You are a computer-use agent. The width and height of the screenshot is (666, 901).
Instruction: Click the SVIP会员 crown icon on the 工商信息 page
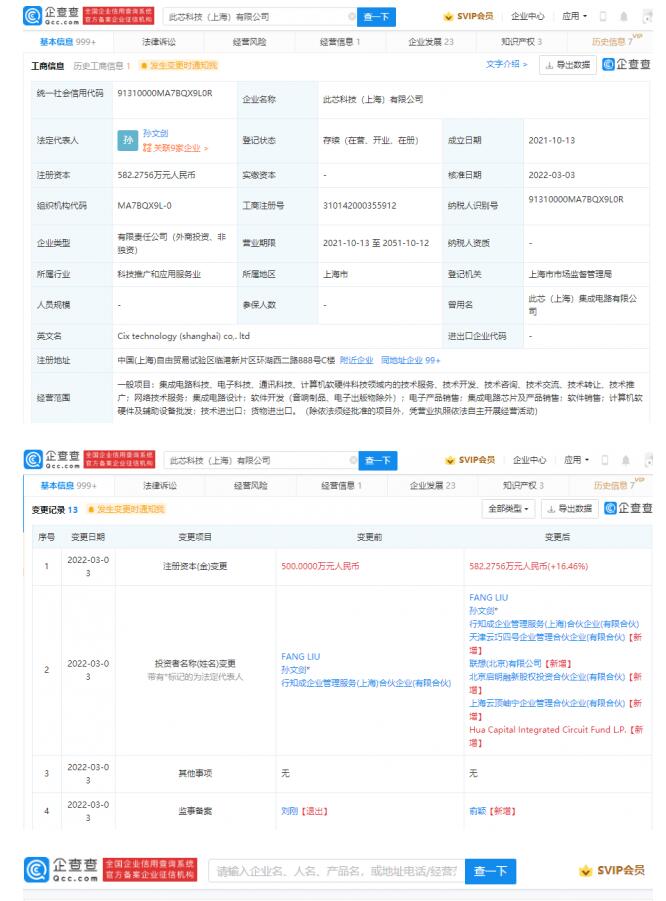[448, 17]
